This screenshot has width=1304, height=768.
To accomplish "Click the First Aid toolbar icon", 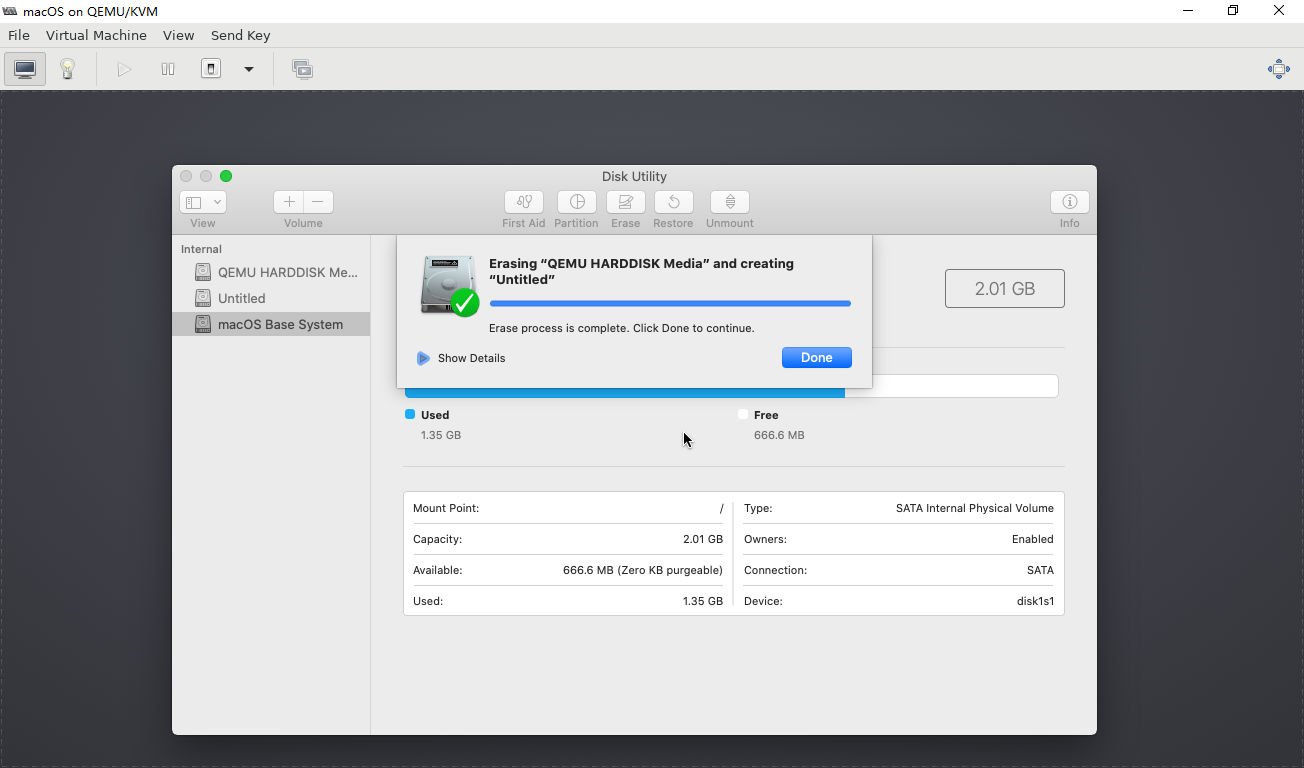I will click(x=524, y=202).
